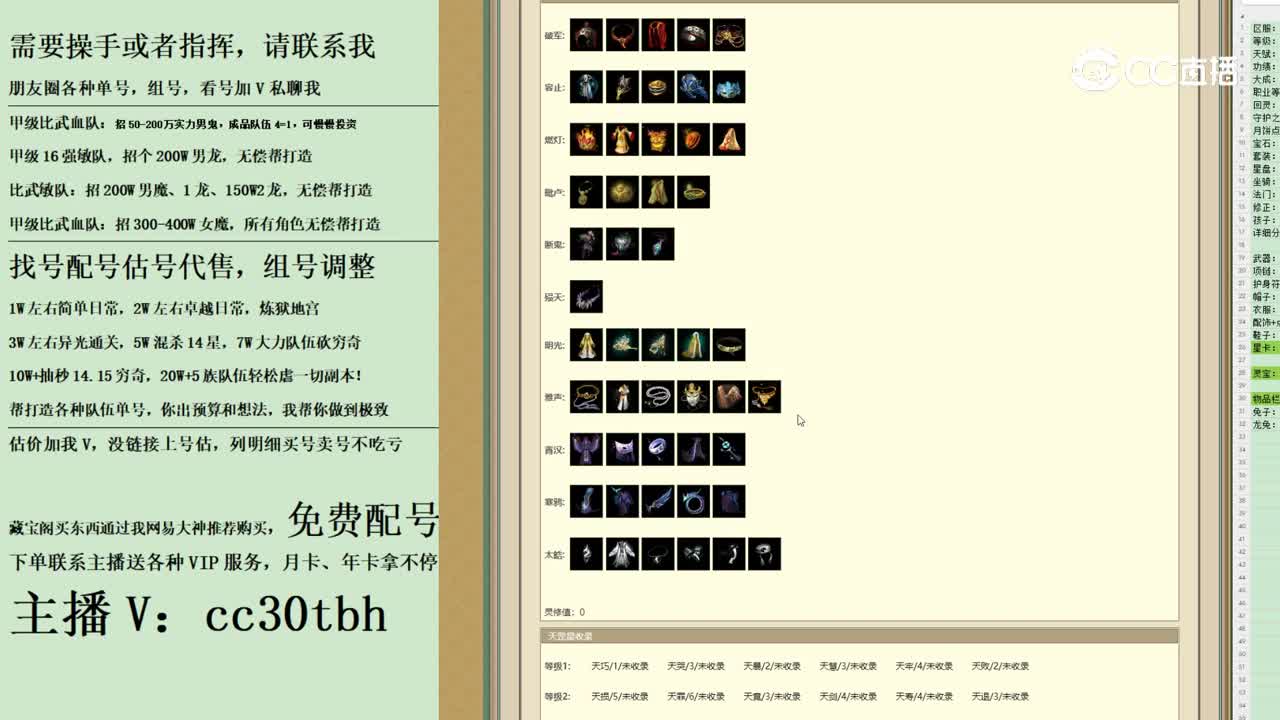Click the 宝石 cell in the spreadsheet
The width and height of the screenshot is (1280, 720).
click(x=1265, y=143)
